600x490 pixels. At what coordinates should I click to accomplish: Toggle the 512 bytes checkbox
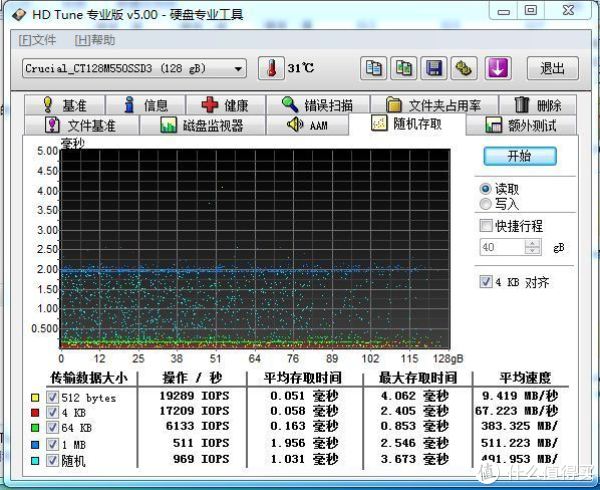52,397
